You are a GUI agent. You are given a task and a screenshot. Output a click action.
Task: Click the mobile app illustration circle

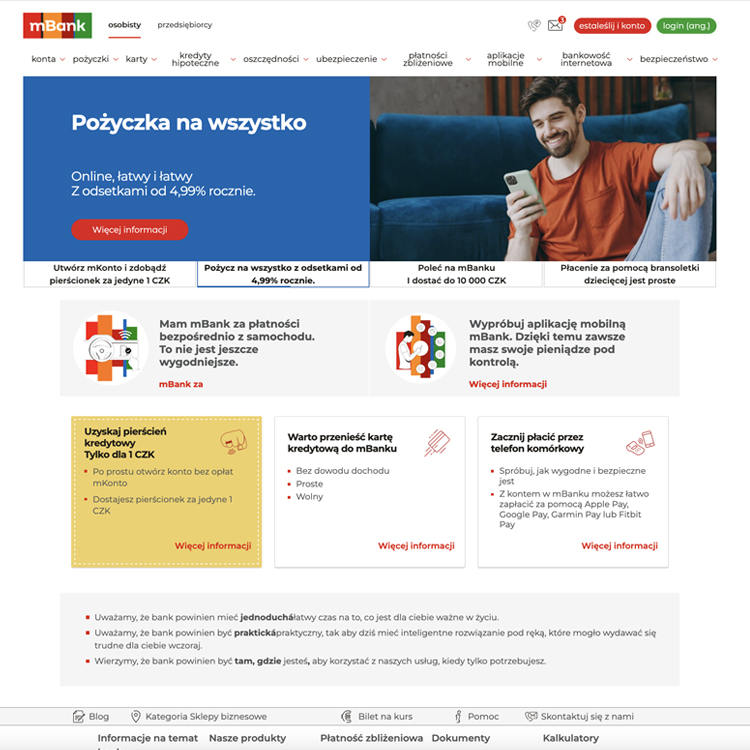421,348
